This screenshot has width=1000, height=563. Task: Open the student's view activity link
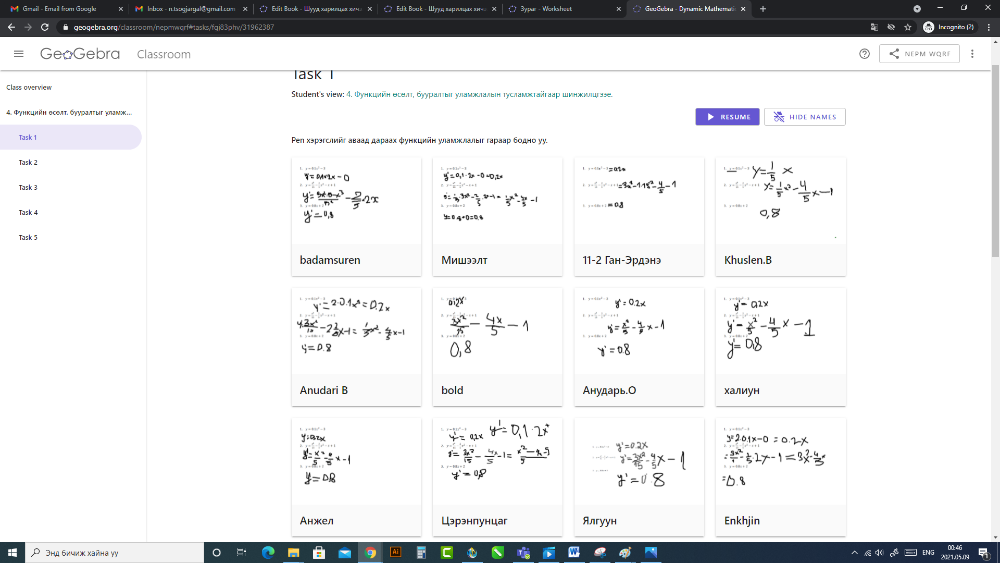point(479,94)
